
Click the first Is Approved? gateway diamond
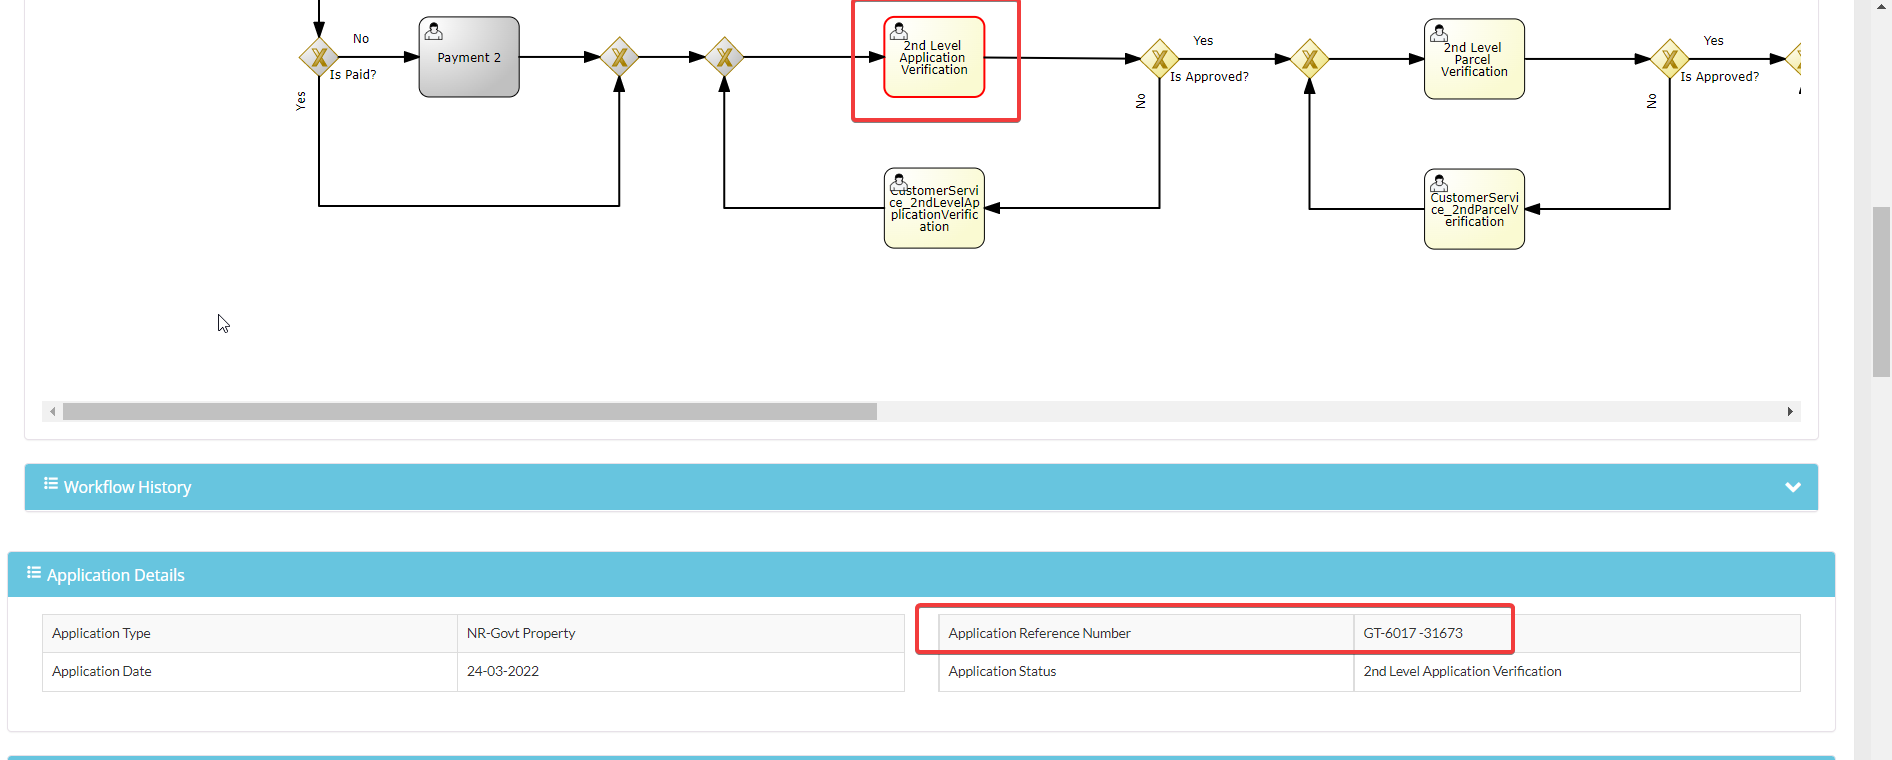[1159, 59]
